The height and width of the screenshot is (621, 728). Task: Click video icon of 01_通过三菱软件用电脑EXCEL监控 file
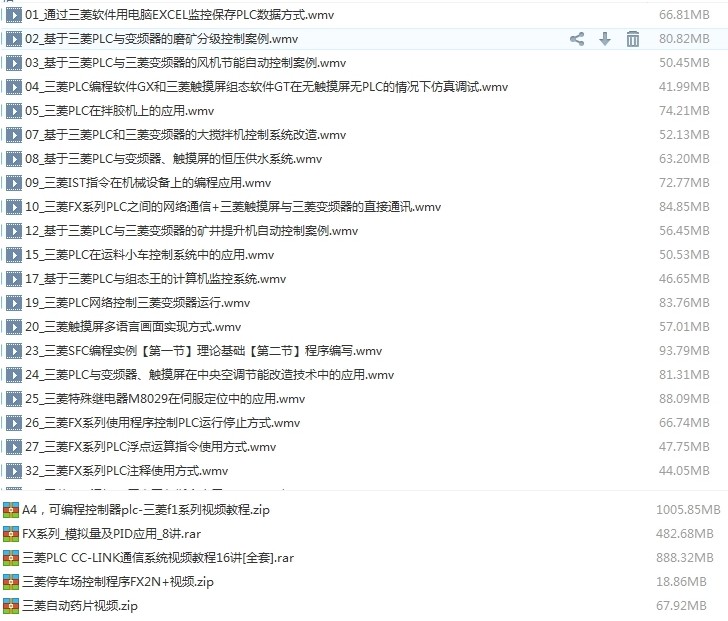(14, 15)
